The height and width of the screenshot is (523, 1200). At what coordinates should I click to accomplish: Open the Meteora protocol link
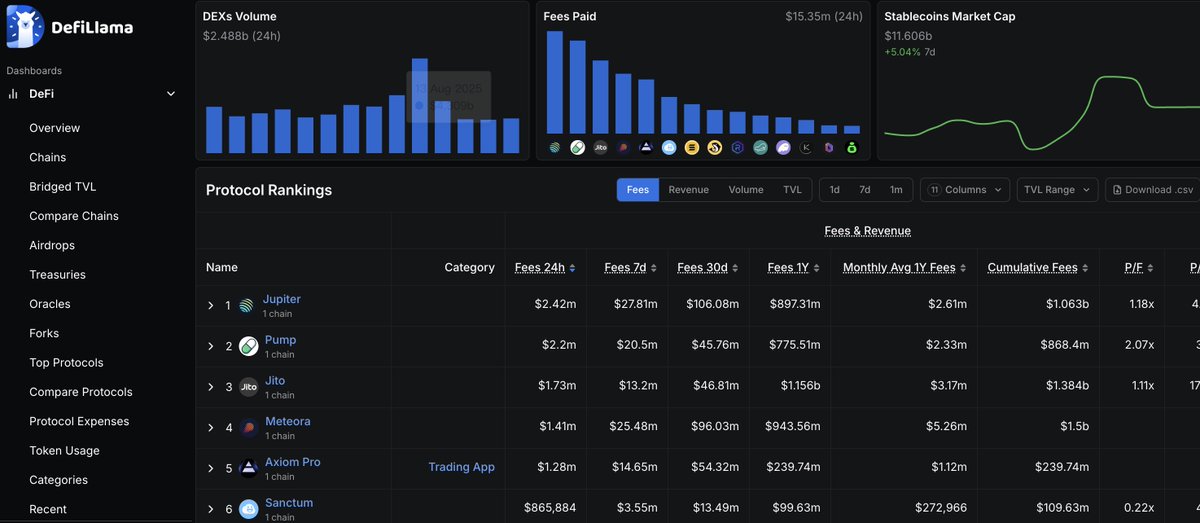point(288,421)
